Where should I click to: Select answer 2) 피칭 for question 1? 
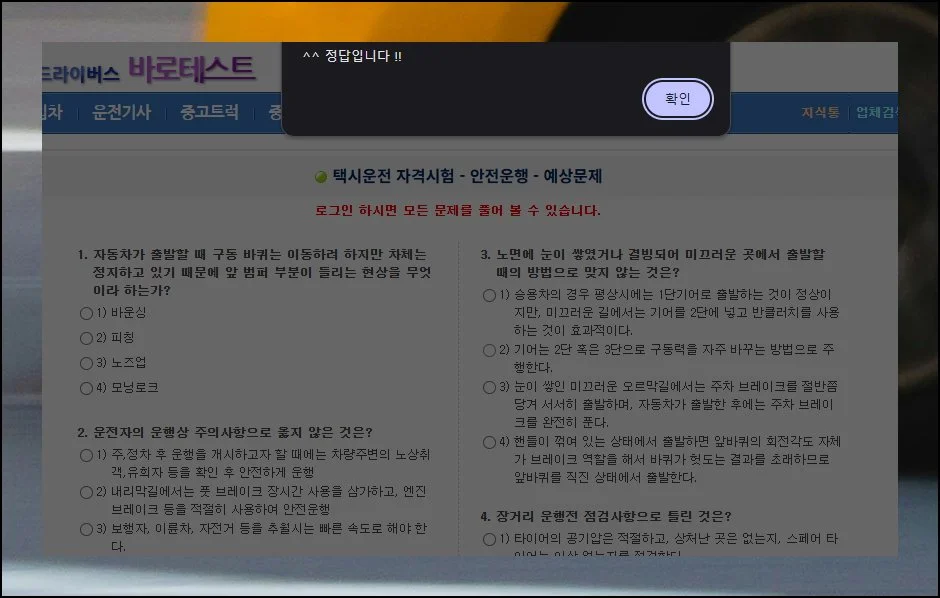[86, 338]
